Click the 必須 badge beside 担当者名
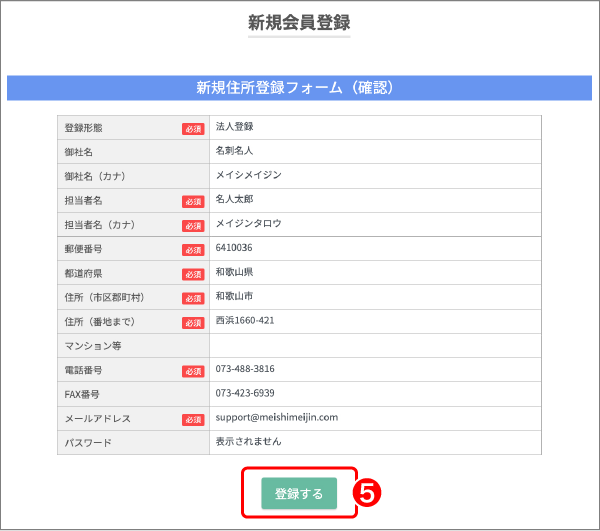 click(193, 202)
